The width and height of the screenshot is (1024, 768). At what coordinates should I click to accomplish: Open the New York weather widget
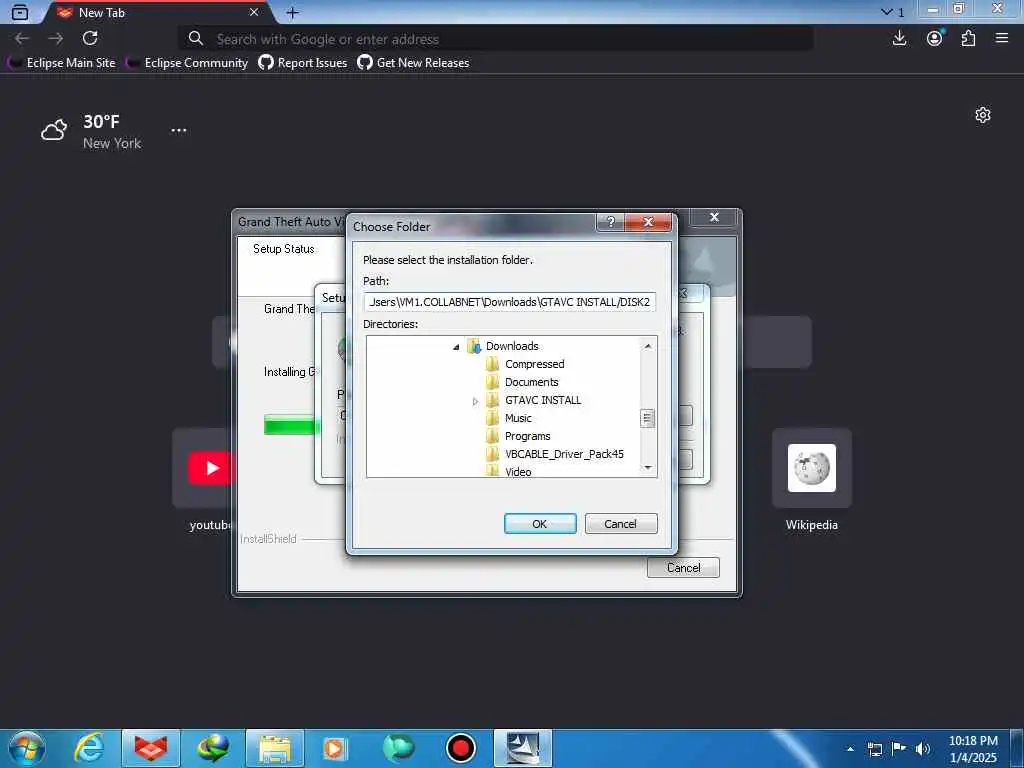coord(91,131)
